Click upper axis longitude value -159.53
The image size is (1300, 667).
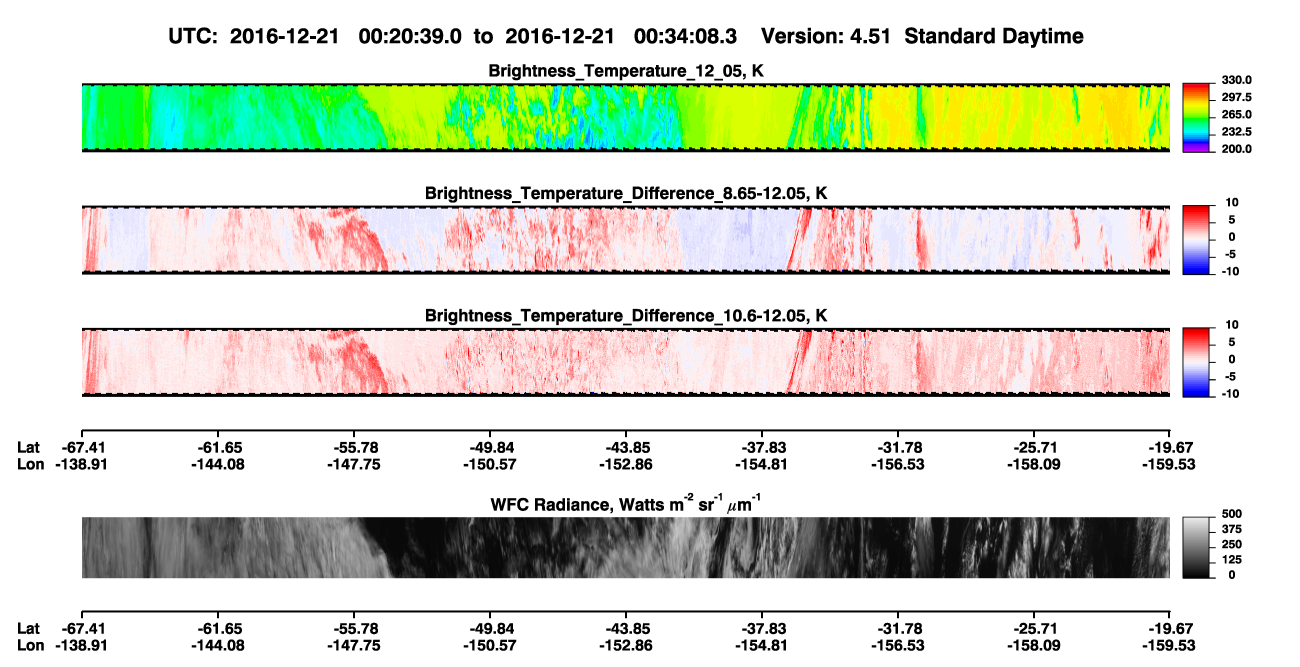(x=1170, y=464)
